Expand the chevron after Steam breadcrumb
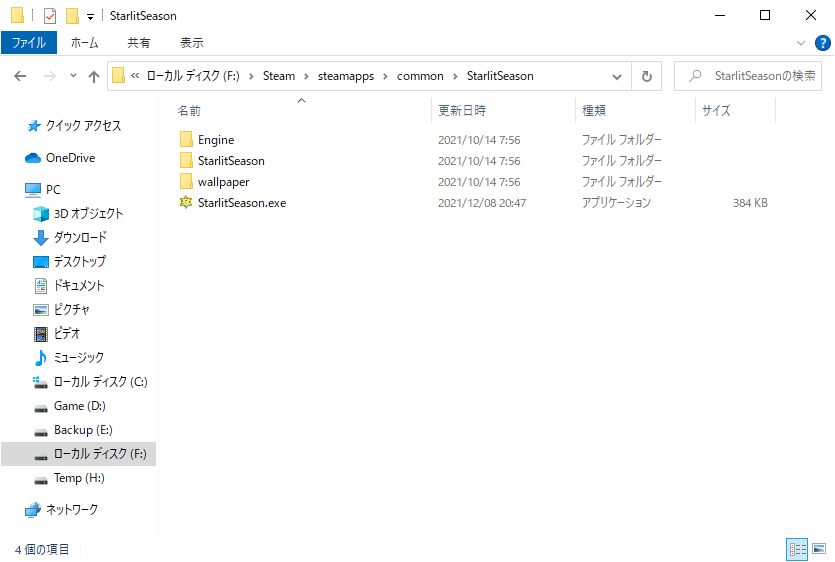 point(306,76)
